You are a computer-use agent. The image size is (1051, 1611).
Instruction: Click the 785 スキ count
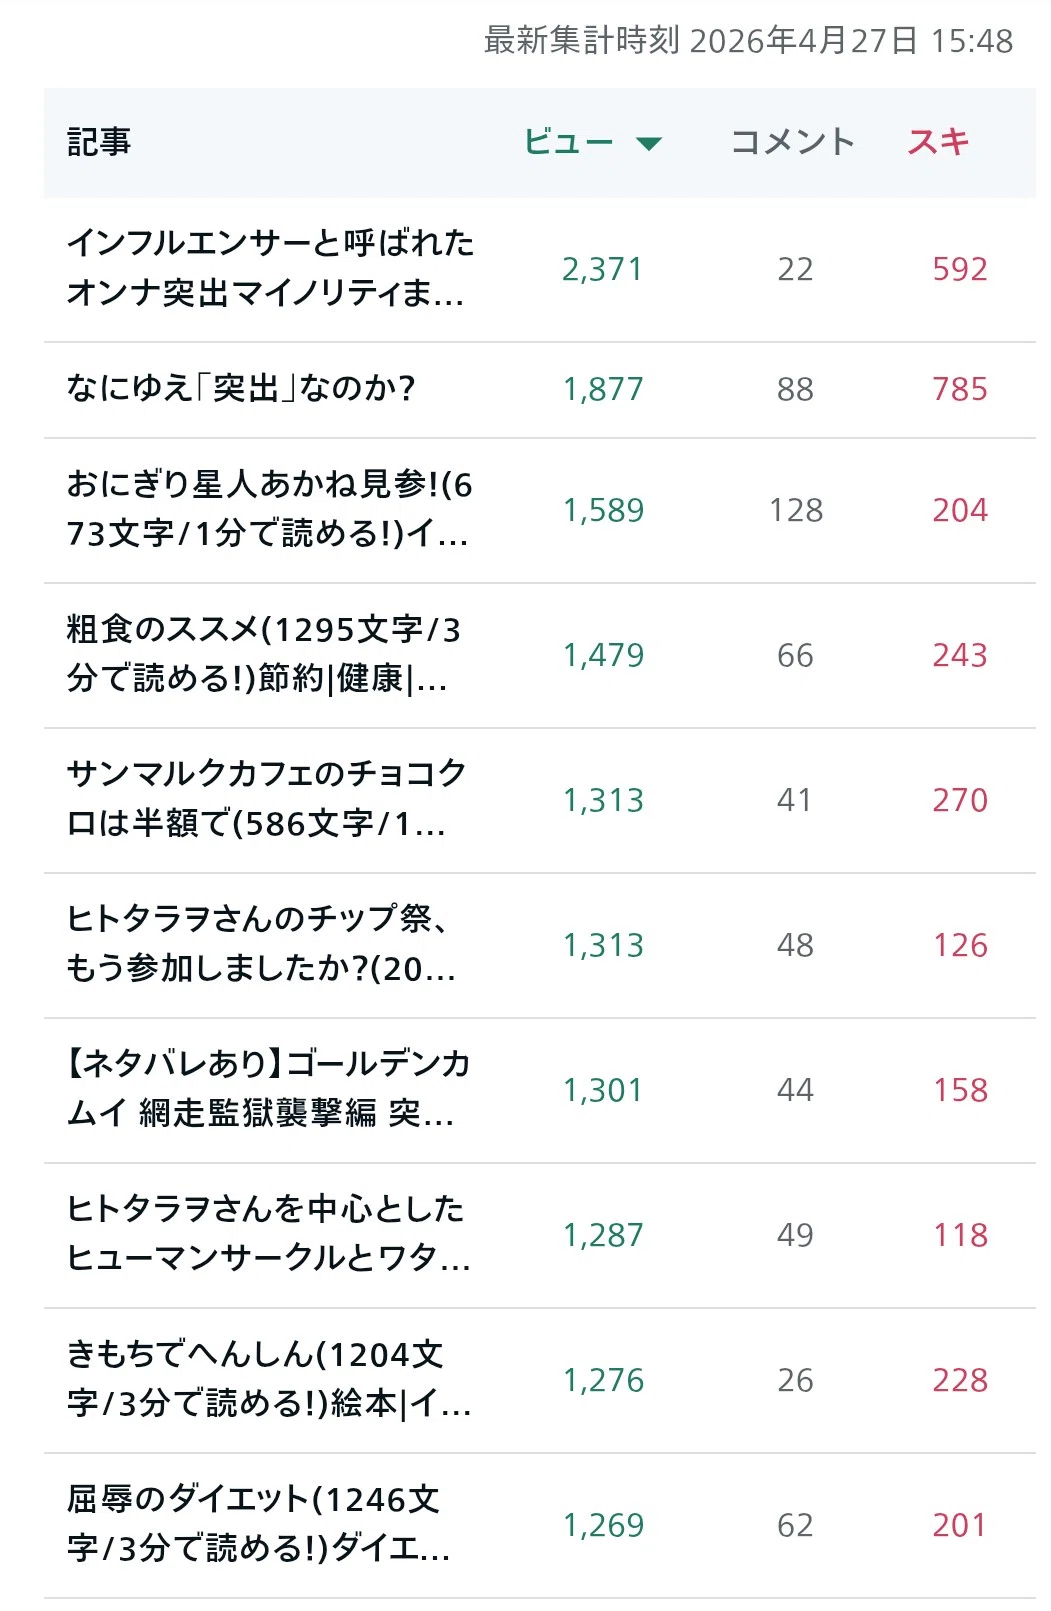(x=960, y=389)
